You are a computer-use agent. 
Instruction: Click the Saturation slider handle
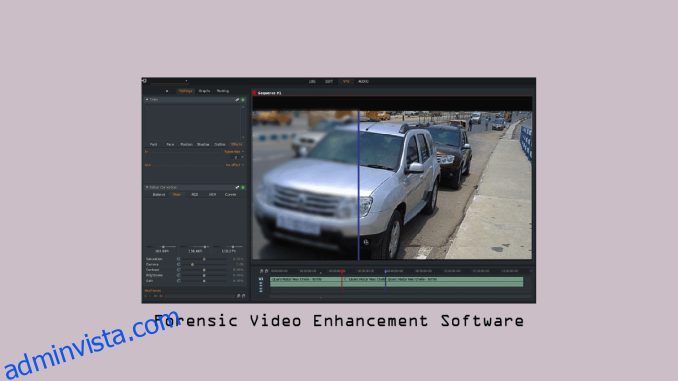204,259
